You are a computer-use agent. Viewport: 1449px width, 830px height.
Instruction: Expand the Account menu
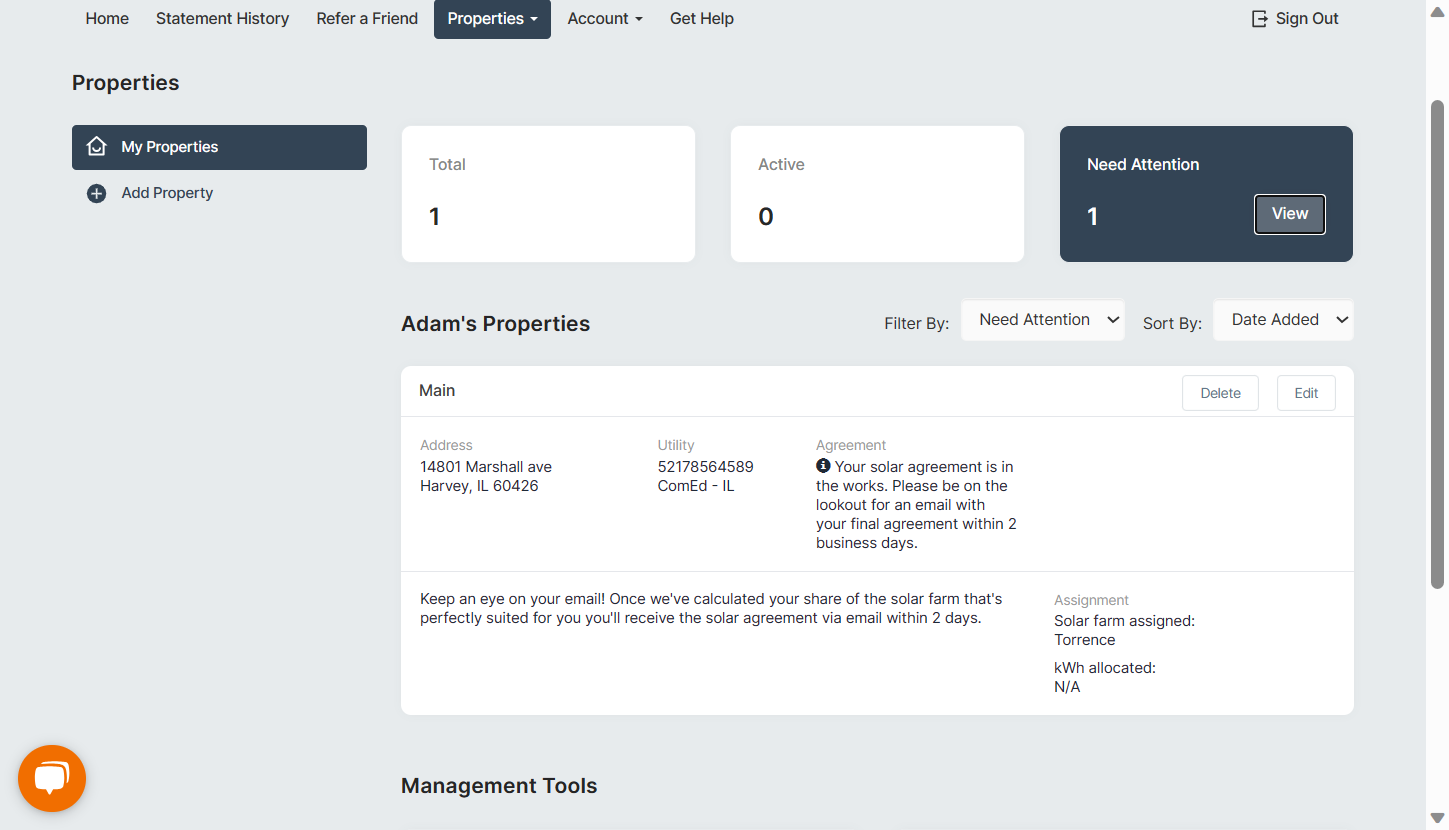point(605,19)
